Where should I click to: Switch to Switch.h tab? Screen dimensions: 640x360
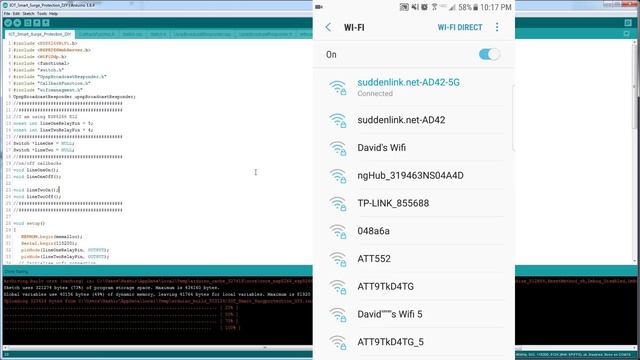pyautogui.click(x=158, y=34)
